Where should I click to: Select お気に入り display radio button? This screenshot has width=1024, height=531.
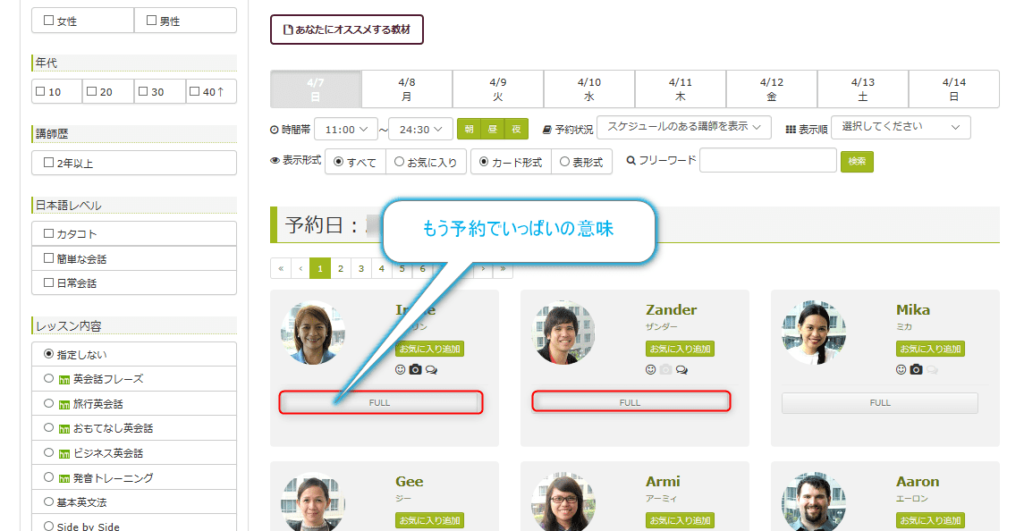pos(399,161)
